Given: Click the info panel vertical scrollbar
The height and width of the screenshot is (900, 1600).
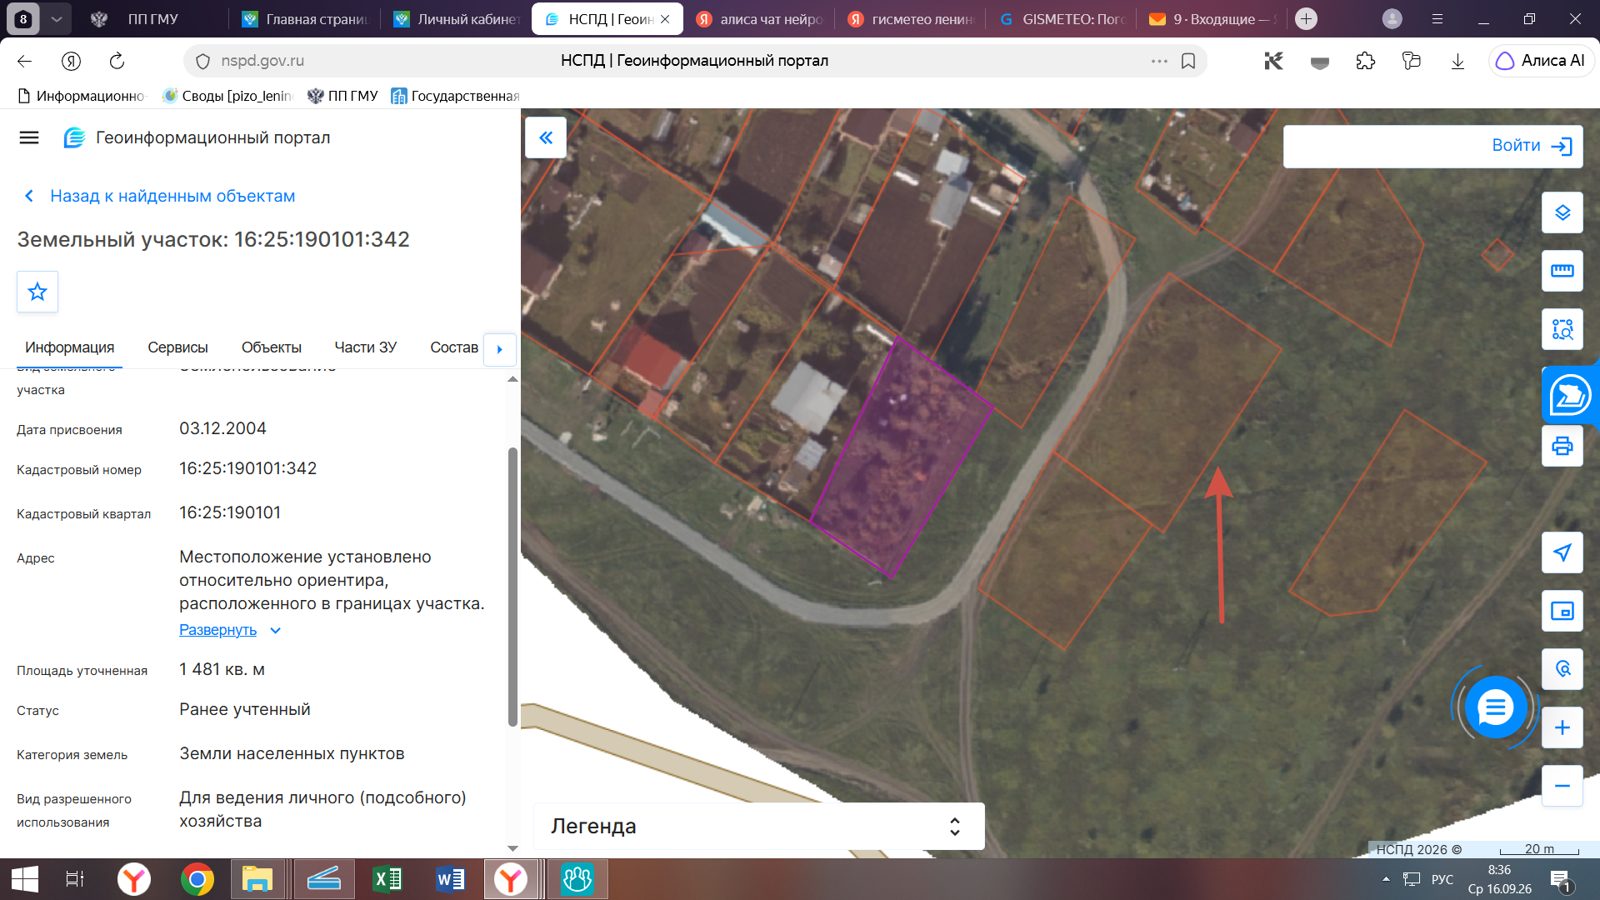Looking at the screenshot, I should [513, 587].
